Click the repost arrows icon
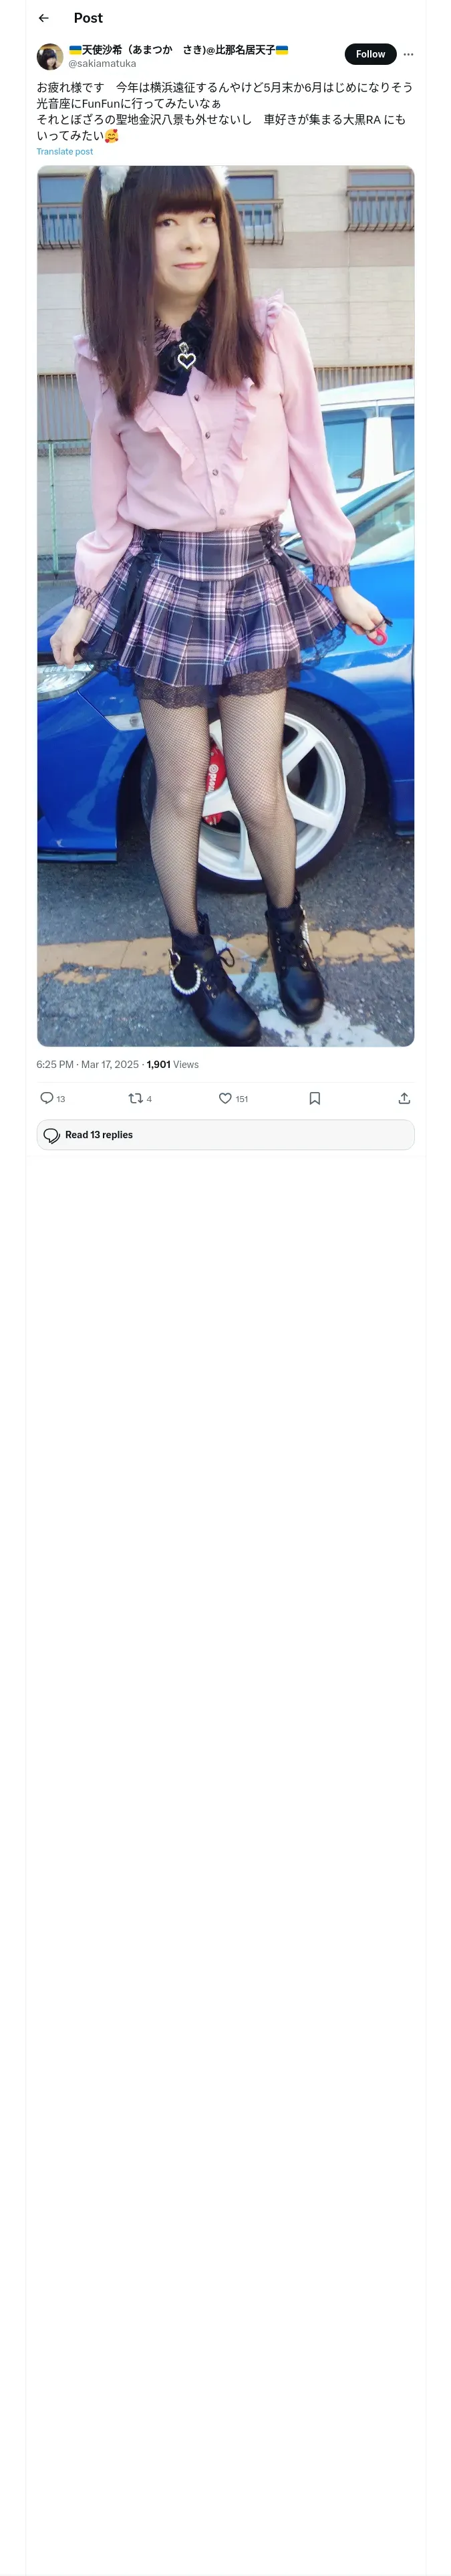Viewport: 451px width, 2576px height. (x=135, y=1098)
